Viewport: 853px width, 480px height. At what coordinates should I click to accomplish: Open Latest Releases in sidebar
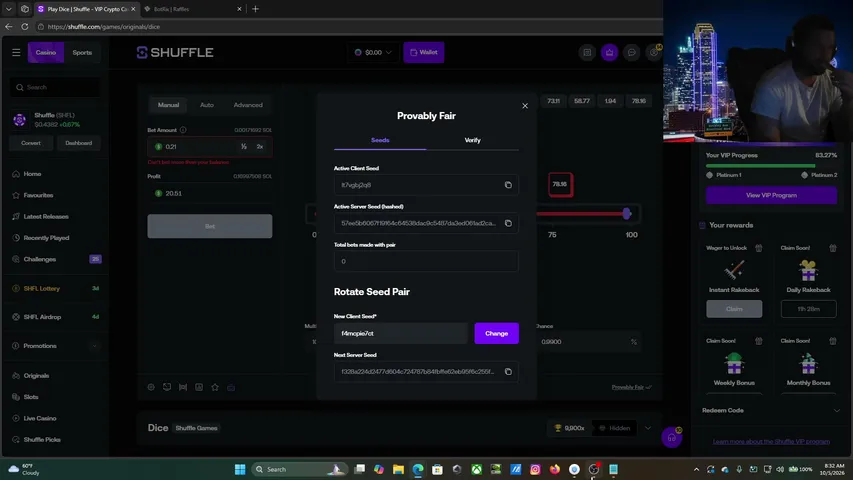[x=46, y=217]
